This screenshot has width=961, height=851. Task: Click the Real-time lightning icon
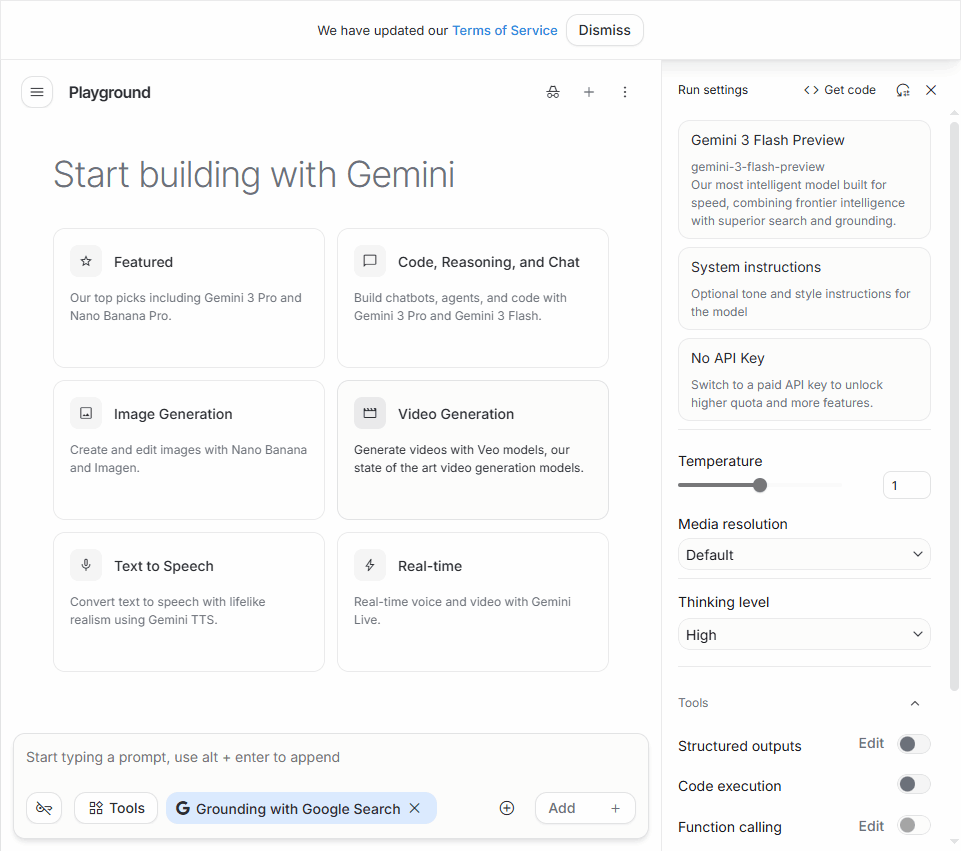point(369,565)
